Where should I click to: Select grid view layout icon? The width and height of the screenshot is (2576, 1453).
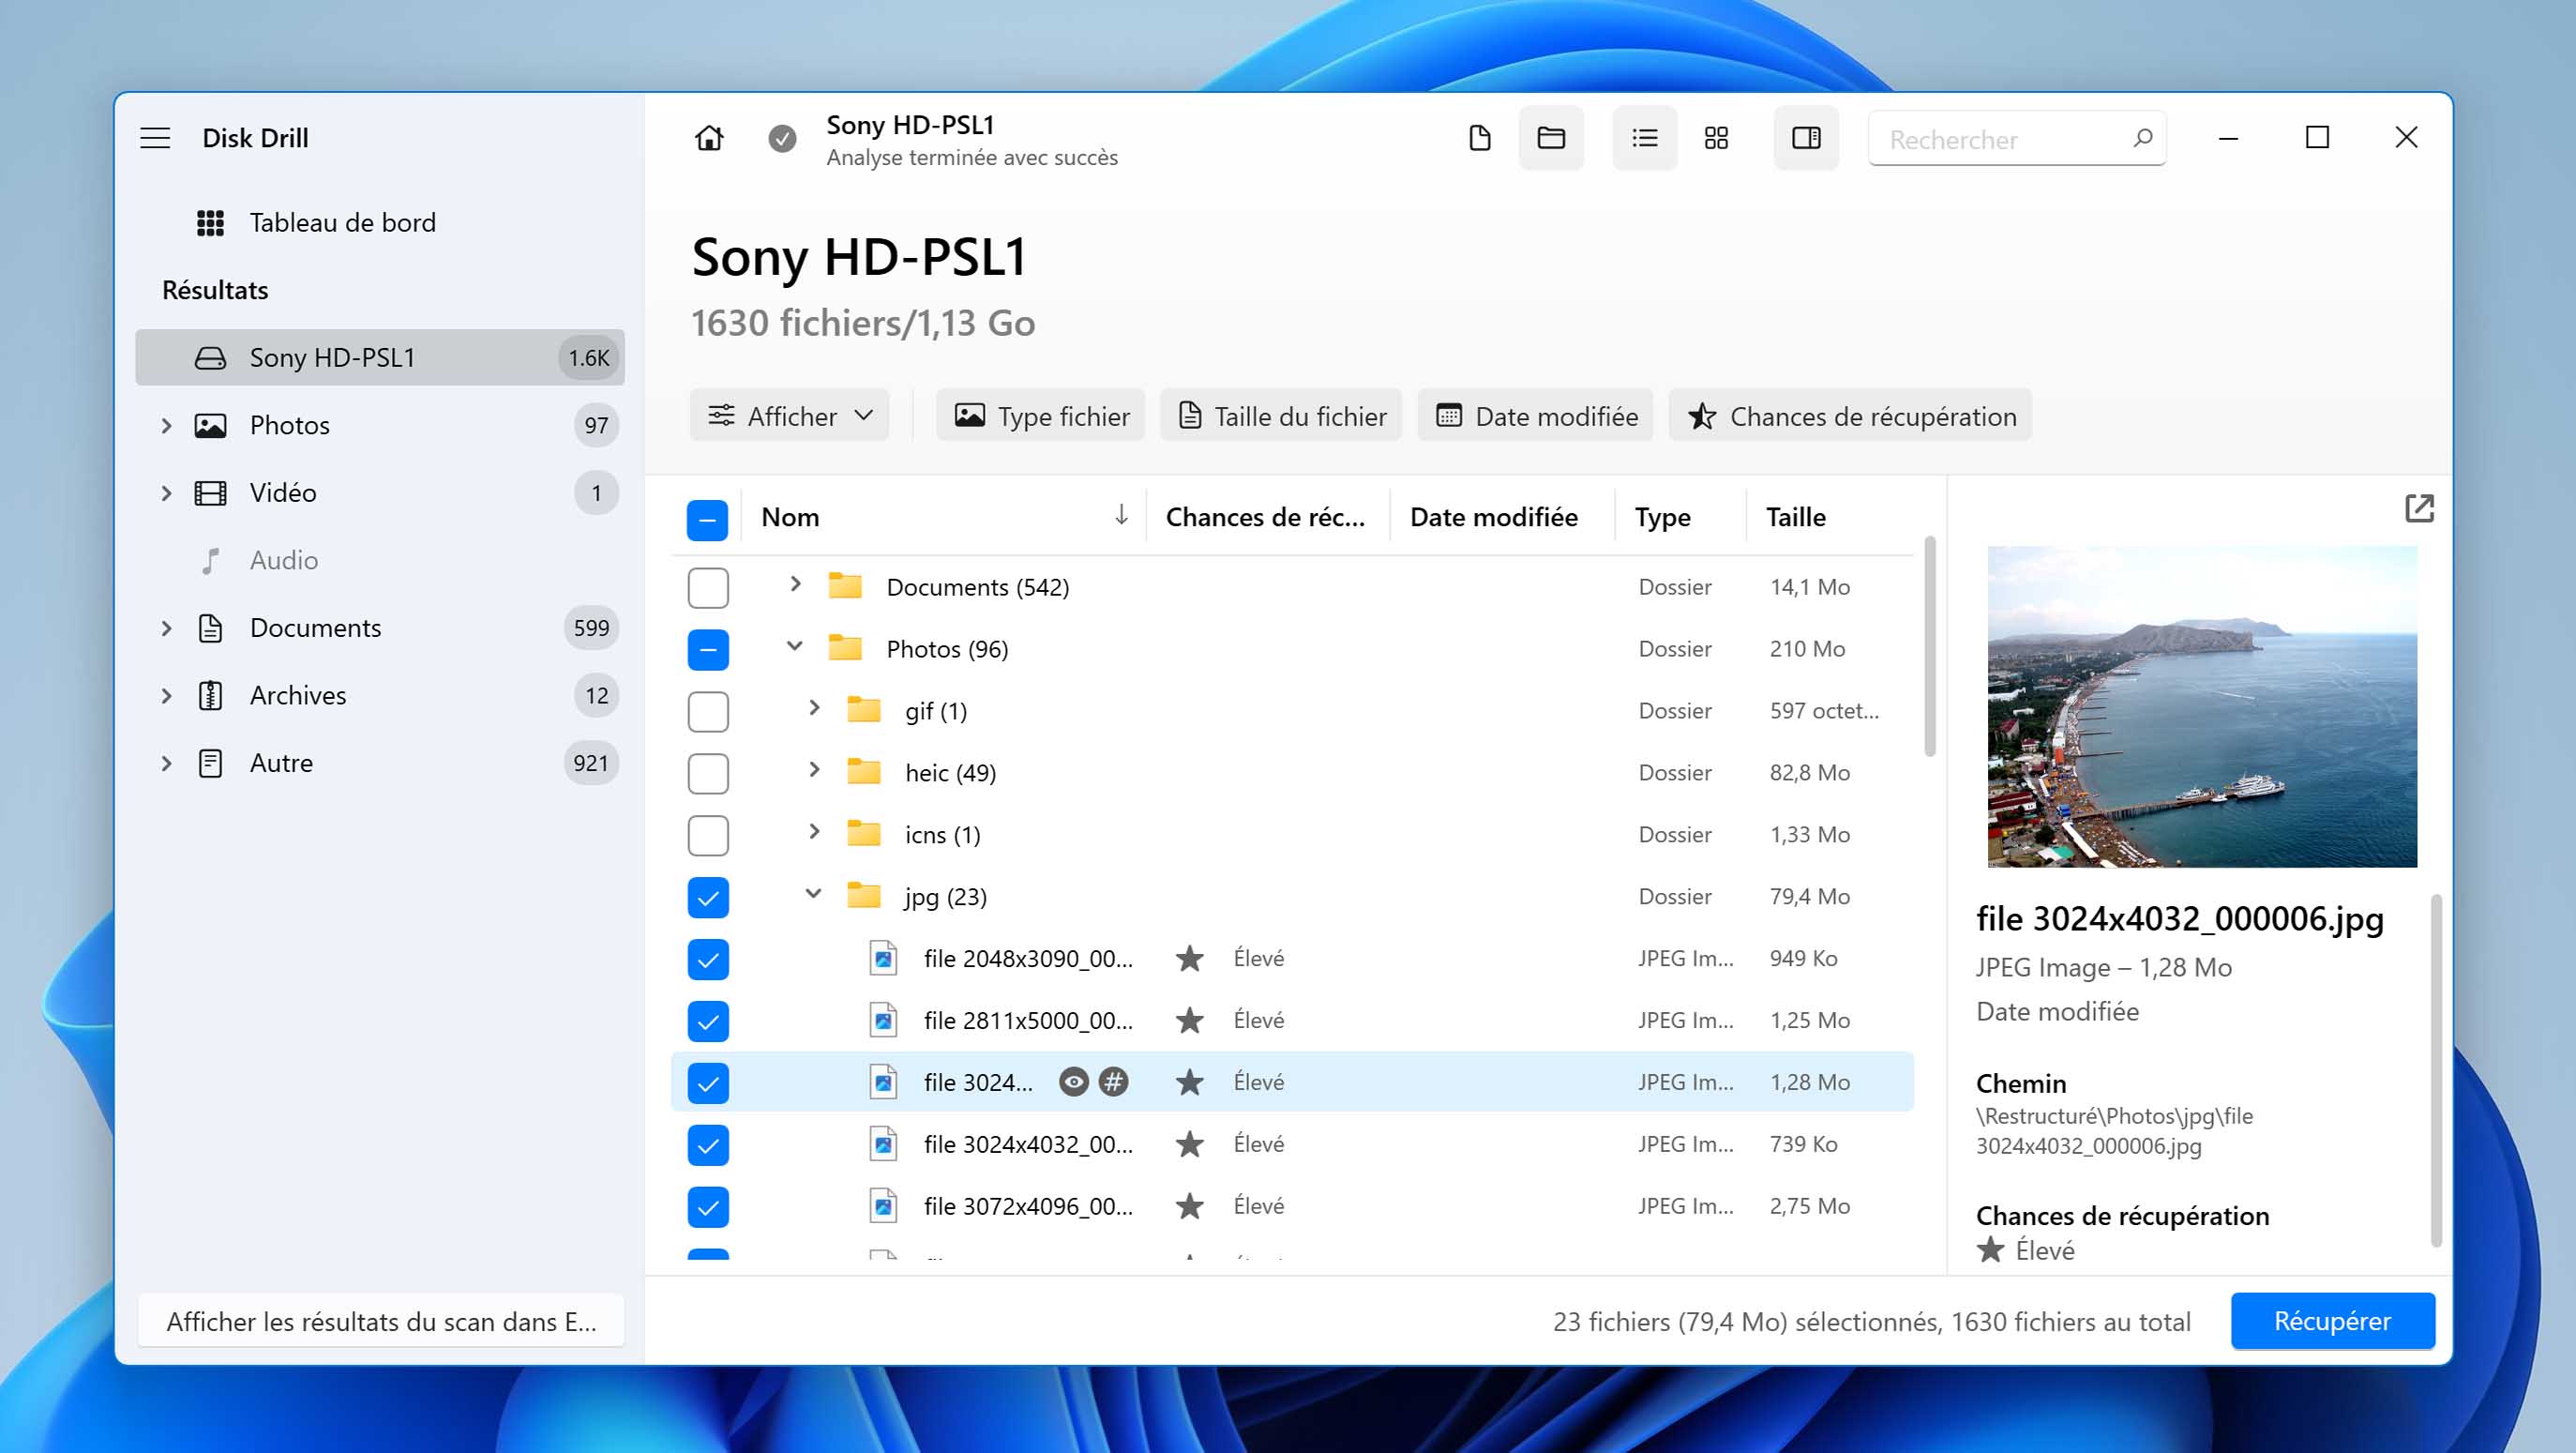(x=1716, y=138)
